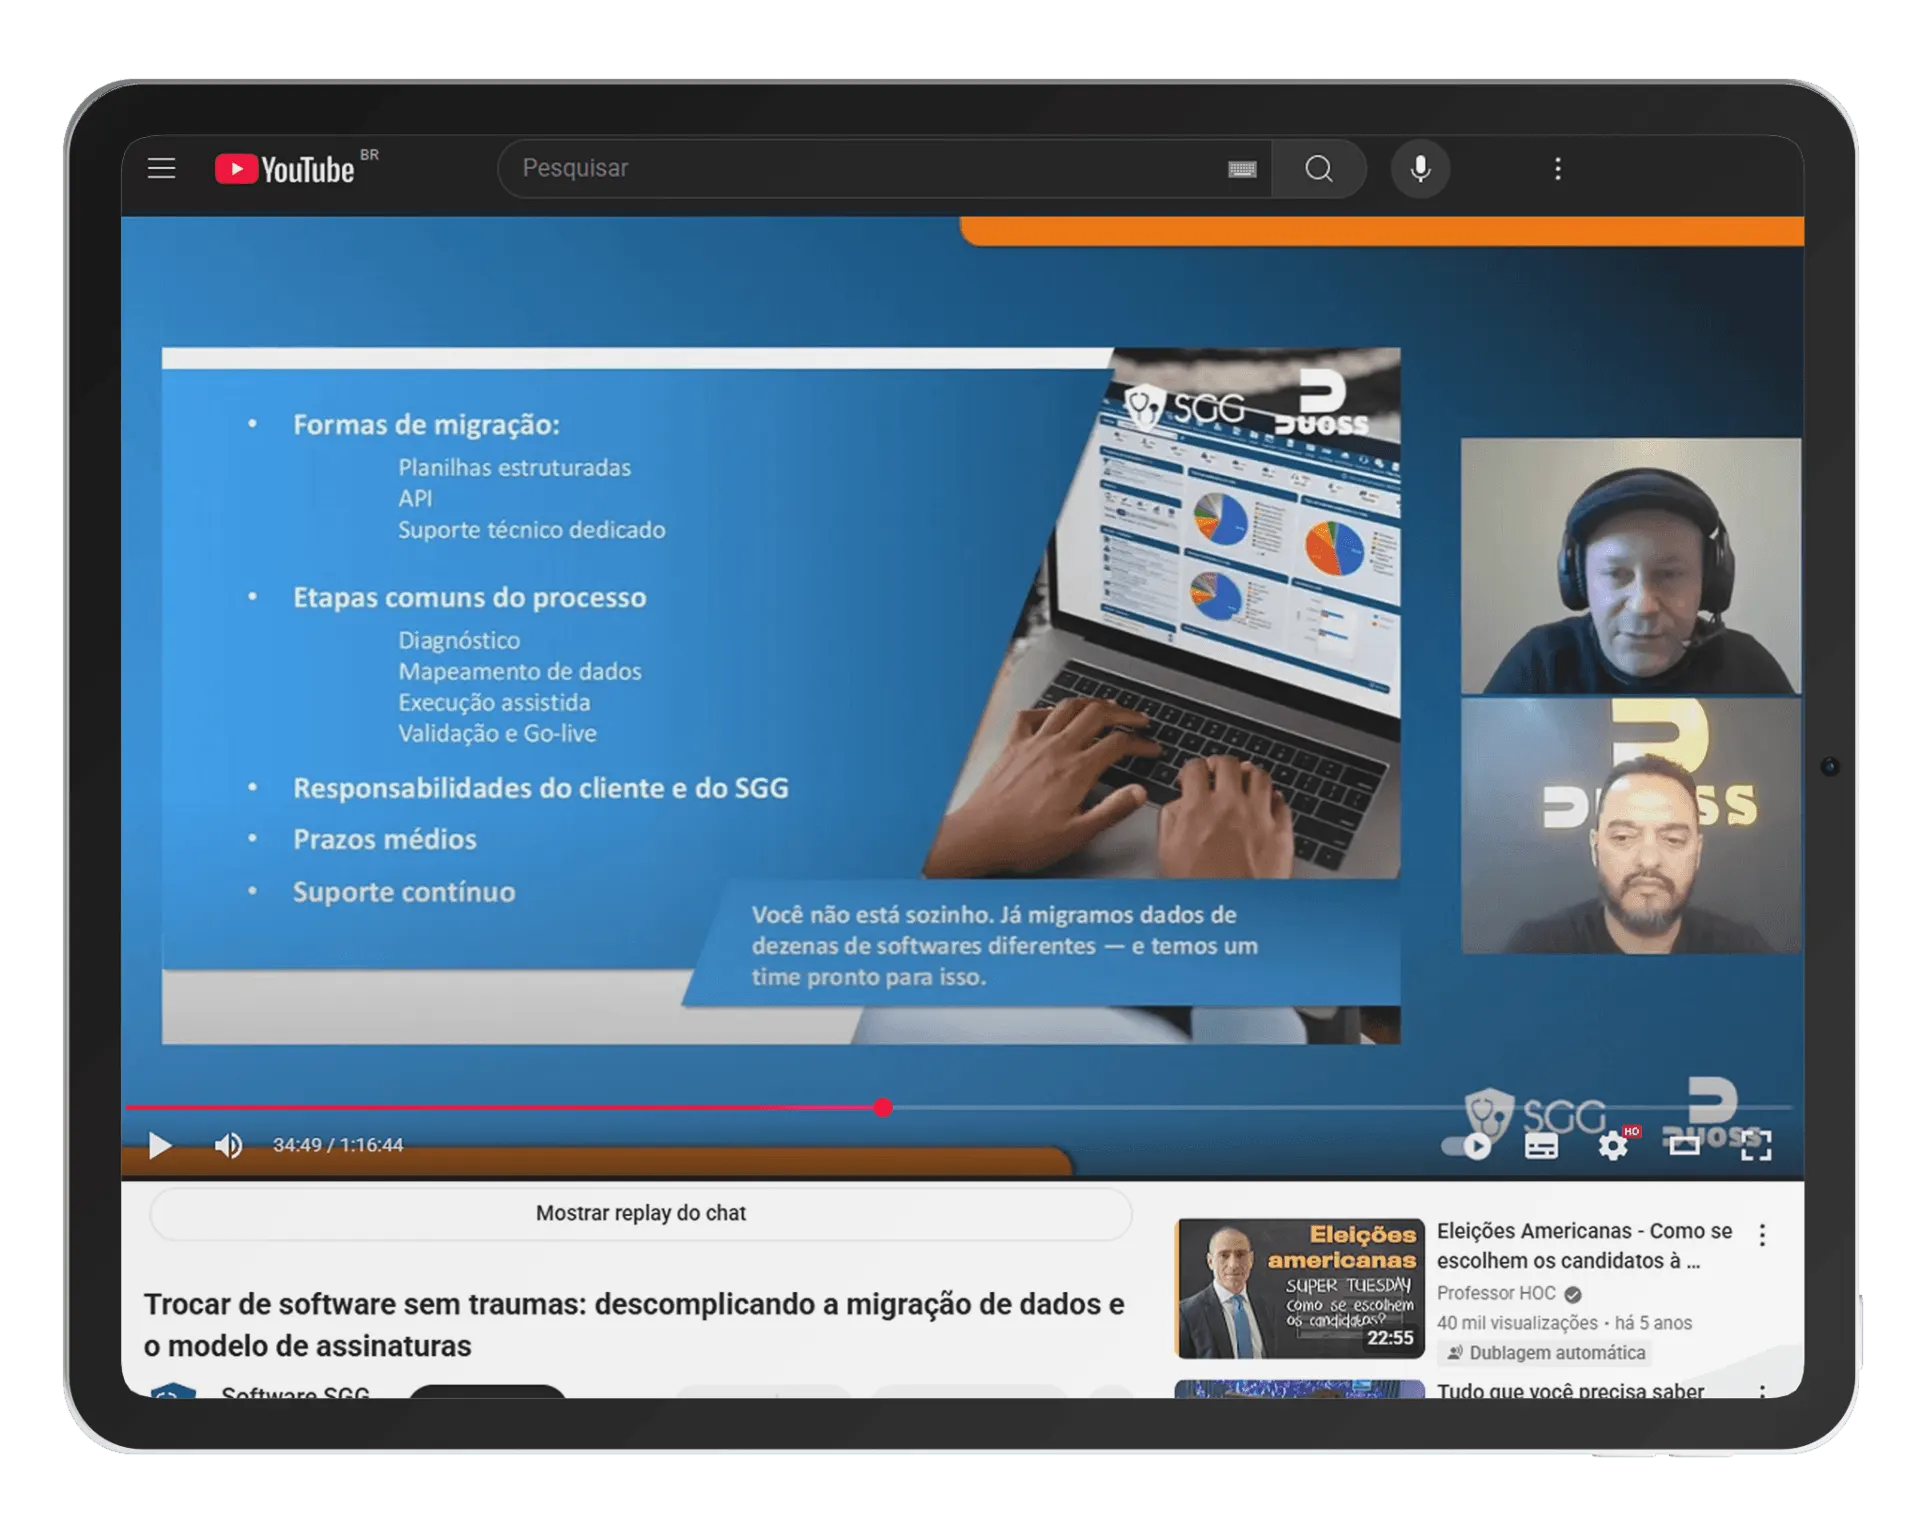Click Mostrar replay do chat button
This screenshot has width=1920, height=1538.
(641, 1213)
